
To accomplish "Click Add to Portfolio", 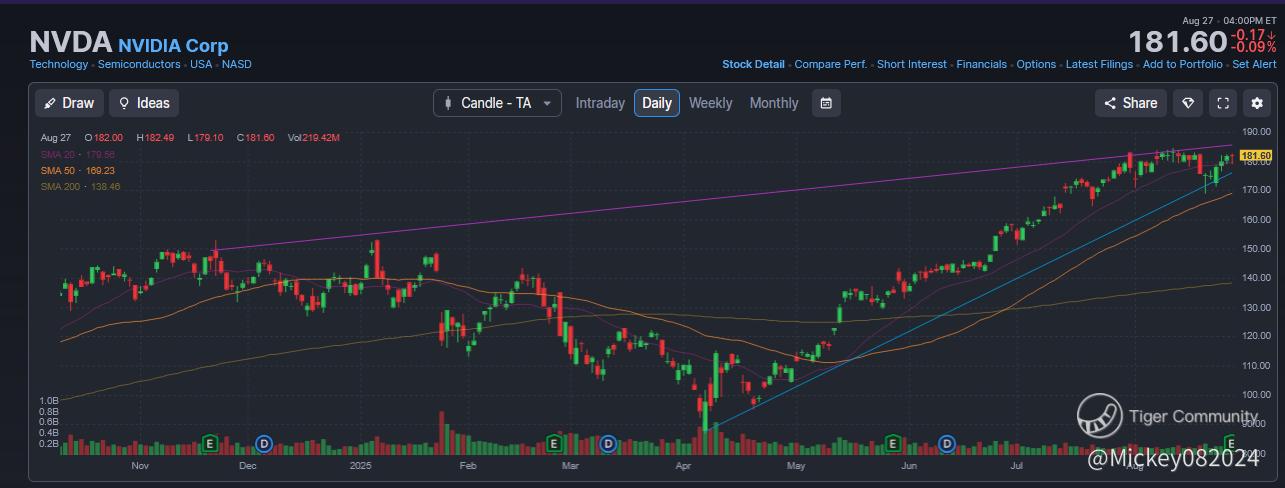I will [1182, 64].
